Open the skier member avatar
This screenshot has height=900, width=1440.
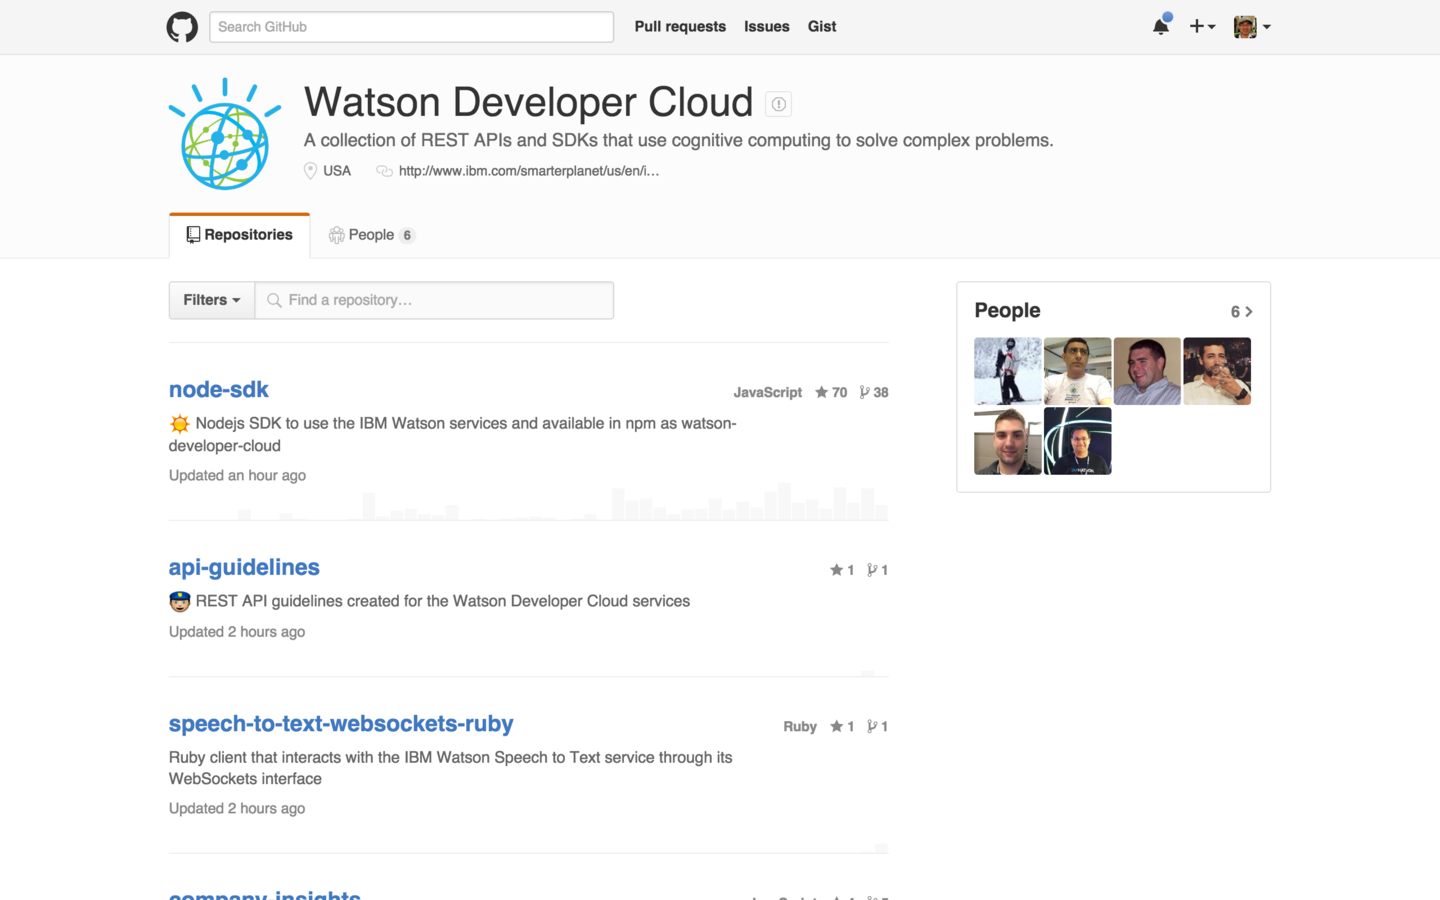[x=1008, y=371]
